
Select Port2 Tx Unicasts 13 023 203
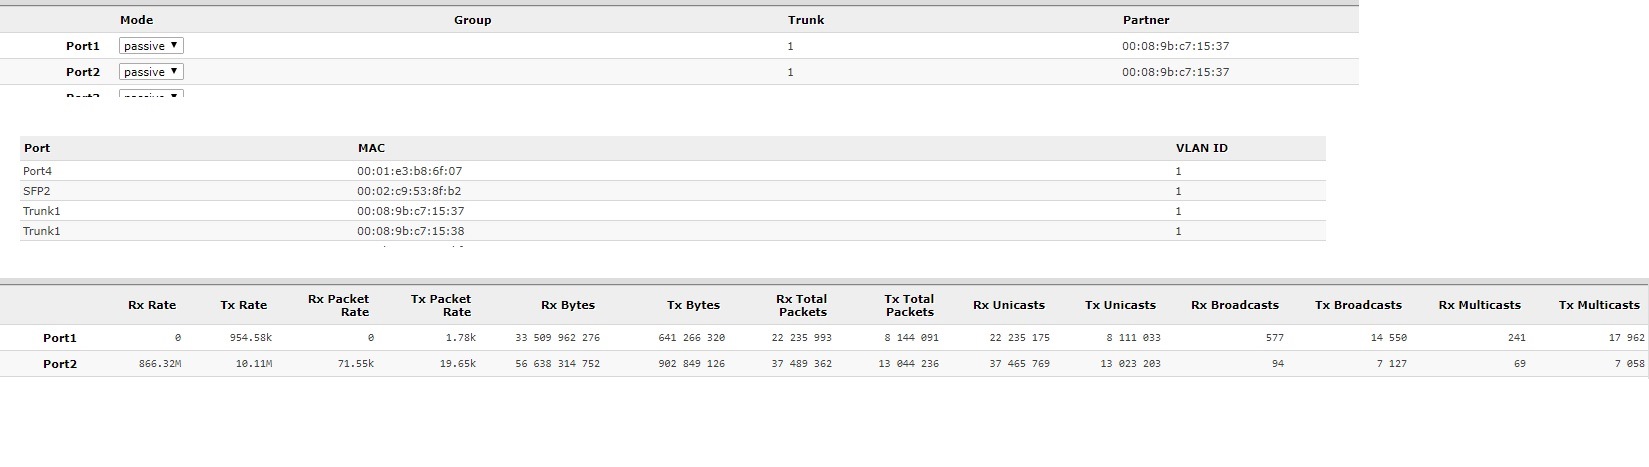(x=1130, y=364)
